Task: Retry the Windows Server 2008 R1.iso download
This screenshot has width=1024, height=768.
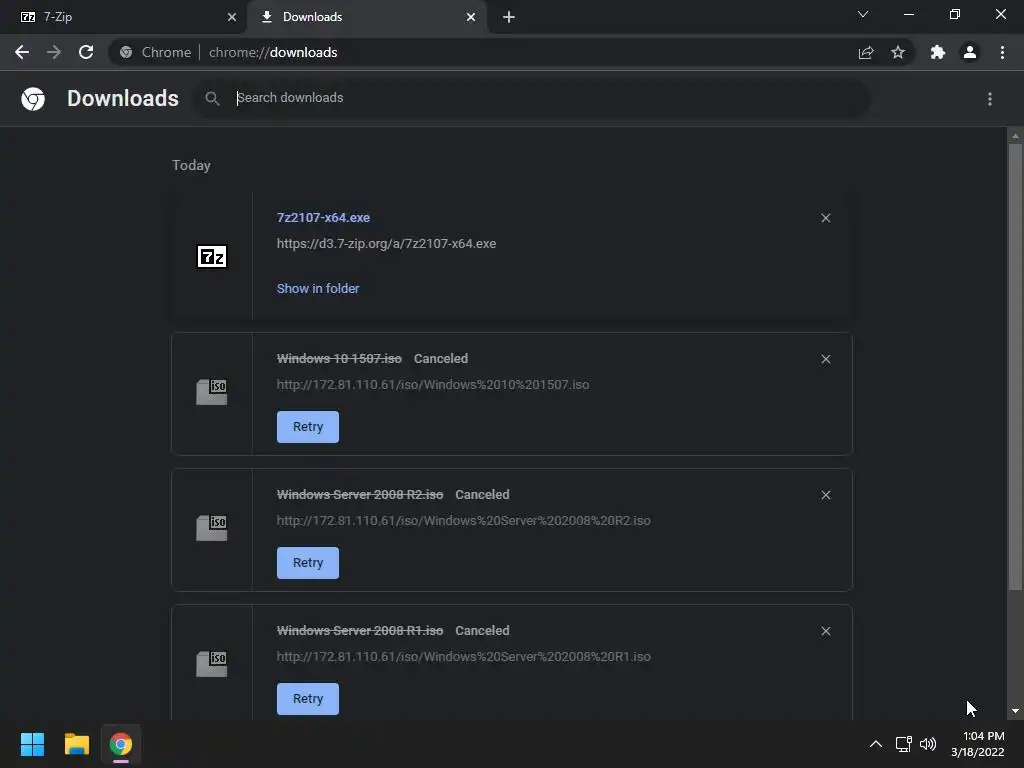Action: [x=308, y=698]
